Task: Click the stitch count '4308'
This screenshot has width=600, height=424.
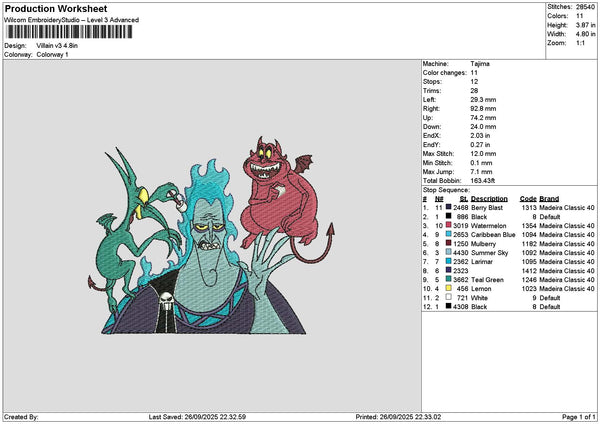Action: [x=461, y=307]
